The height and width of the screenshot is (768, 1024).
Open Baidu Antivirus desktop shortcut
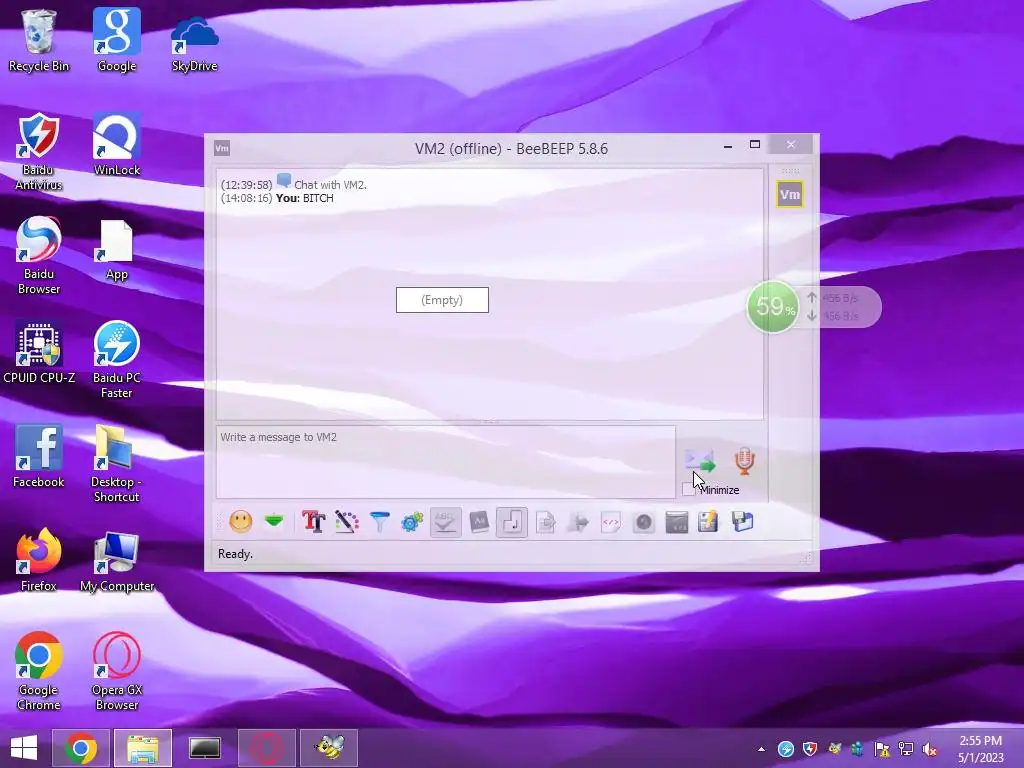click(39, 152)
